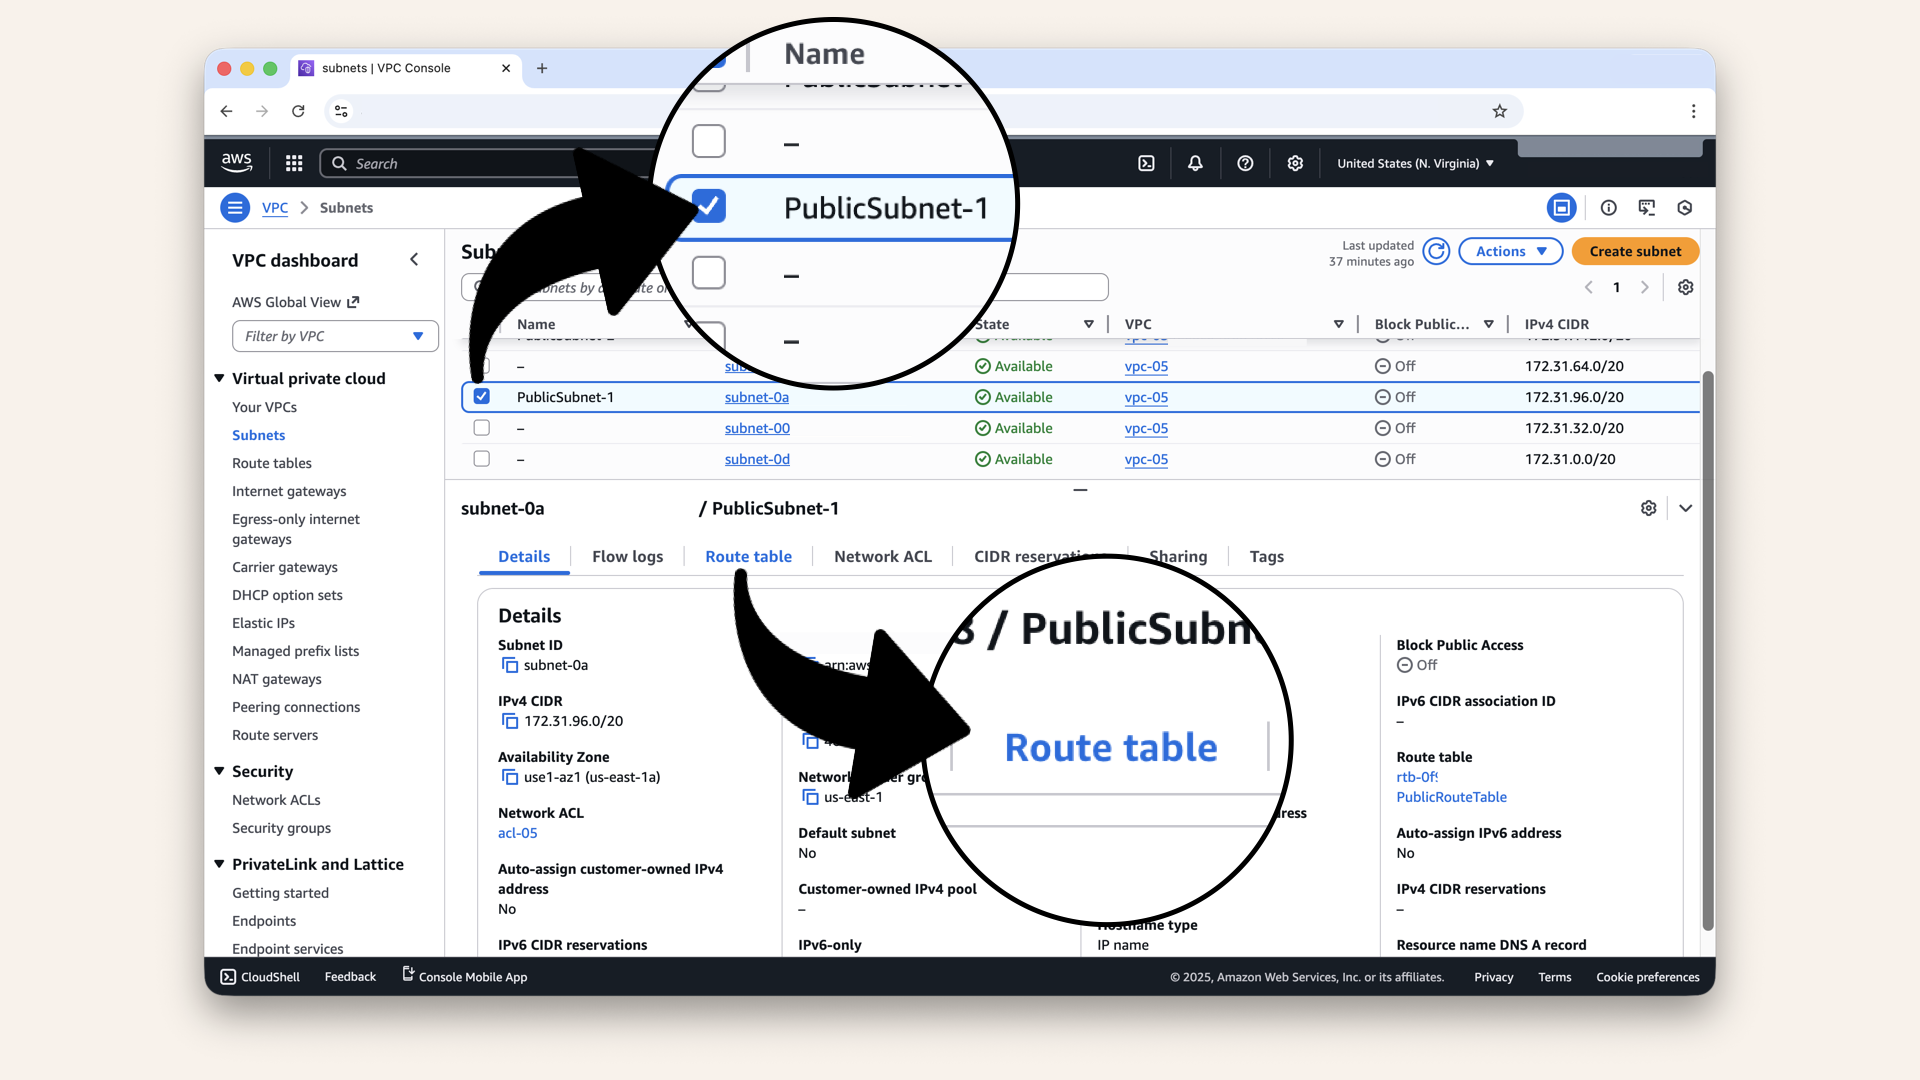The width and height of the screenshot is (1920, 1080).
Task: Click the panel layout icon near the header
Action: pyautogui.click(x=1562, y=207)
